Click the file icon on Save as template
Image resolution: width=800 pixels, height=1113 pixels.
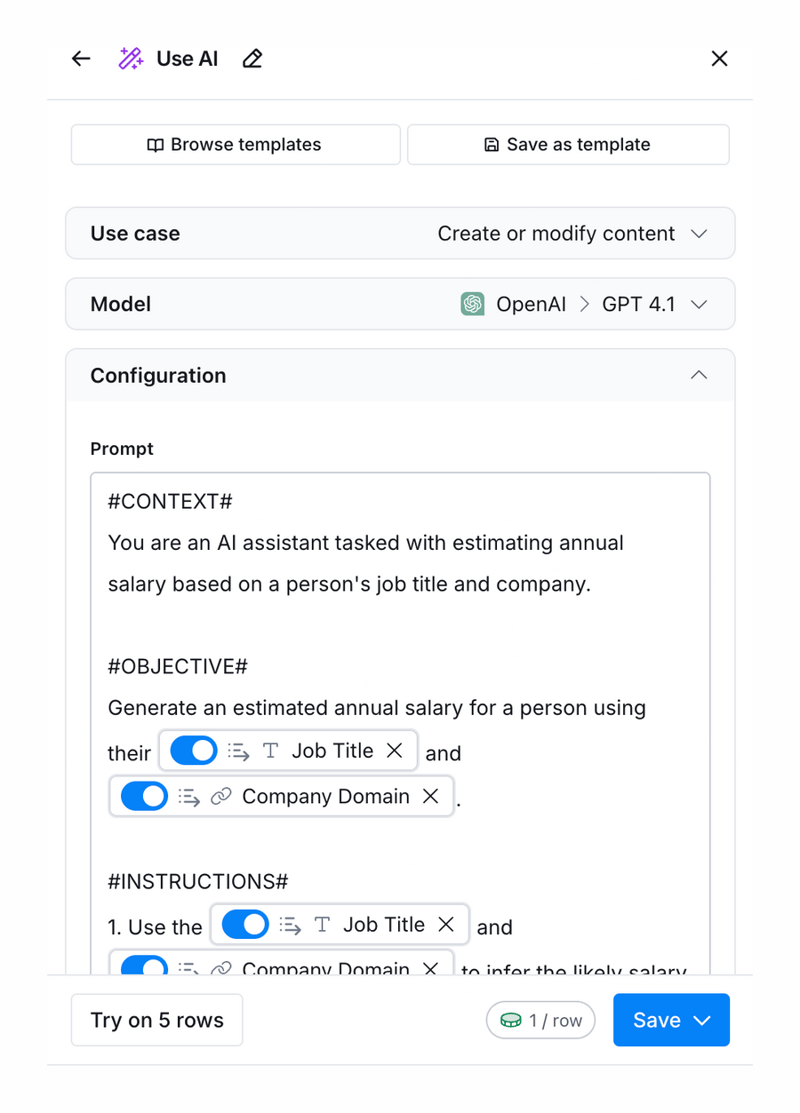coord(490,144)
